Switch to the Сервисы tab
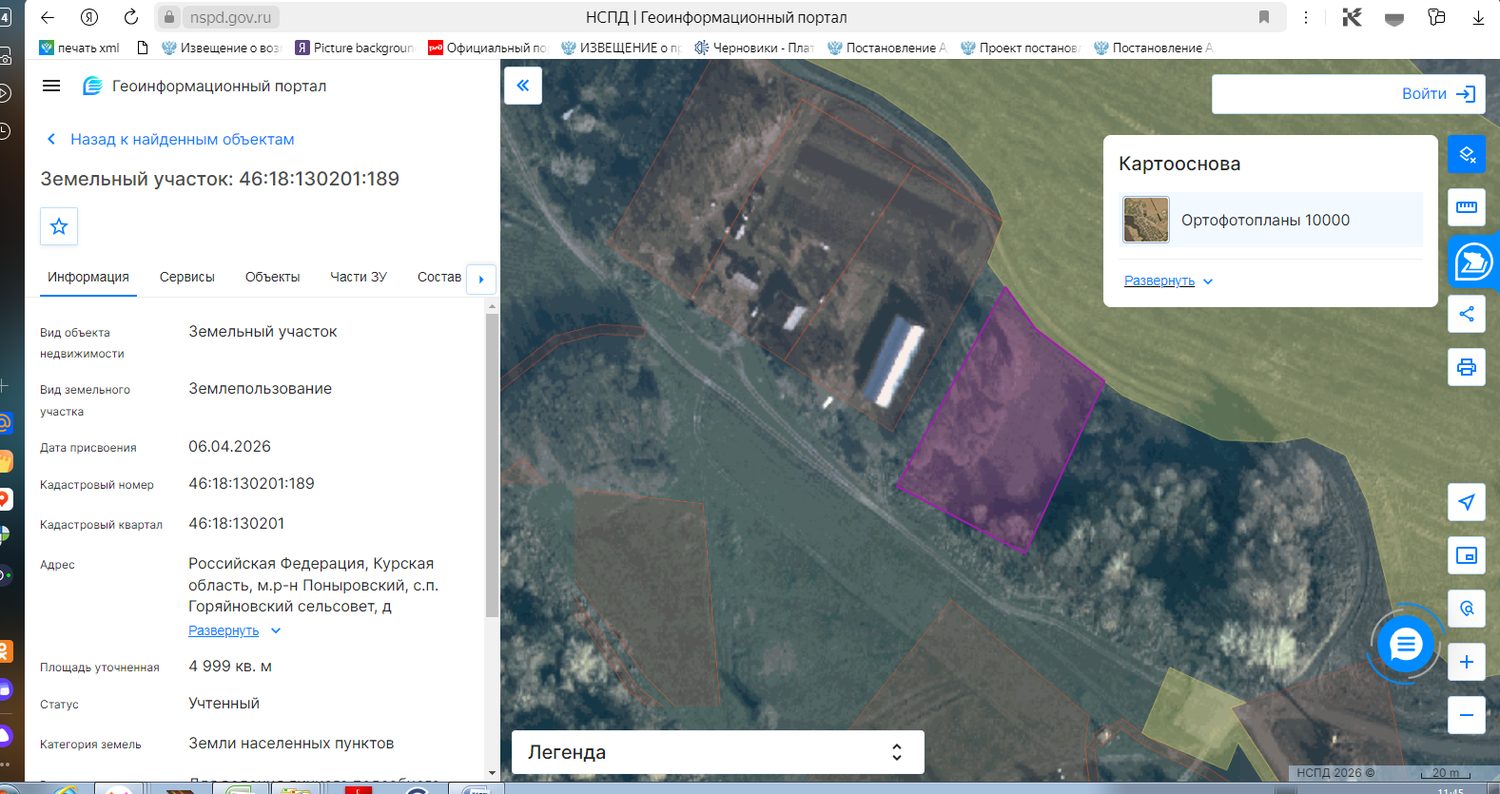 click(187, 277)
